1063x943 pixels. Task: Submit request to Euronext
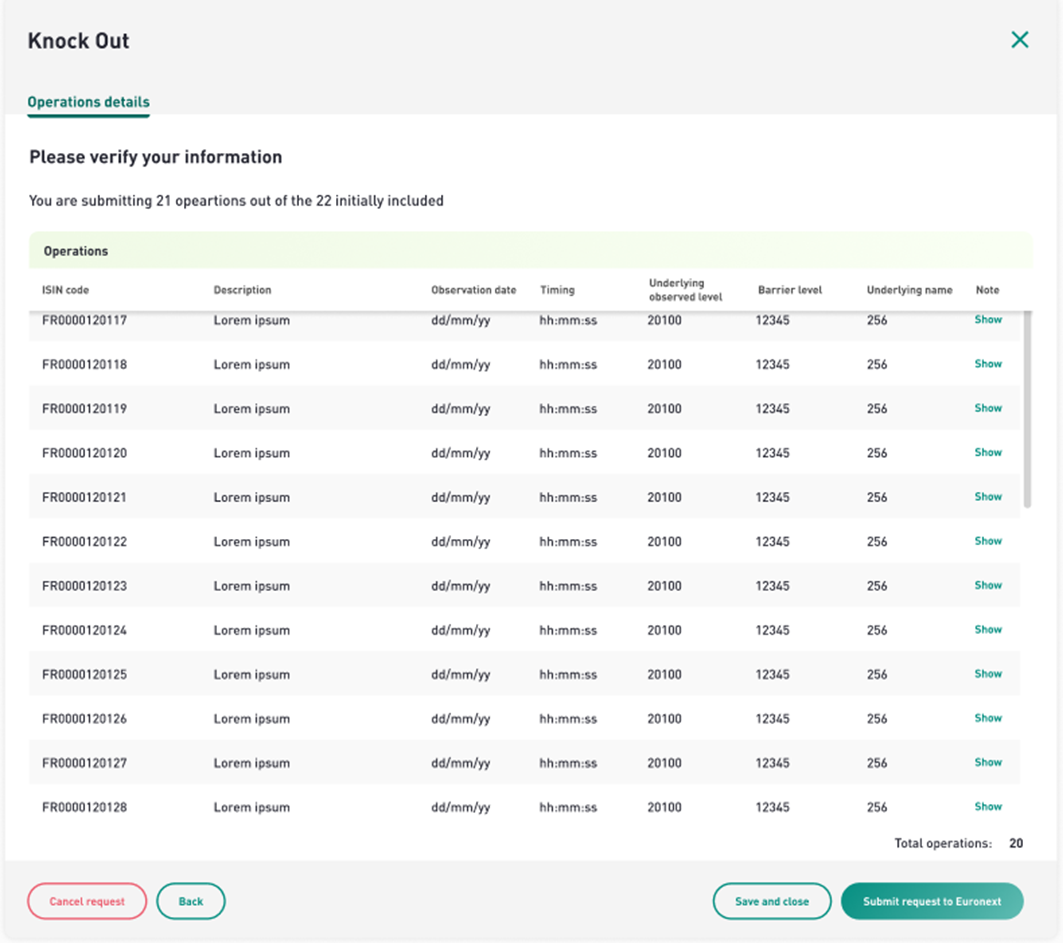click(x=932, y=901)
